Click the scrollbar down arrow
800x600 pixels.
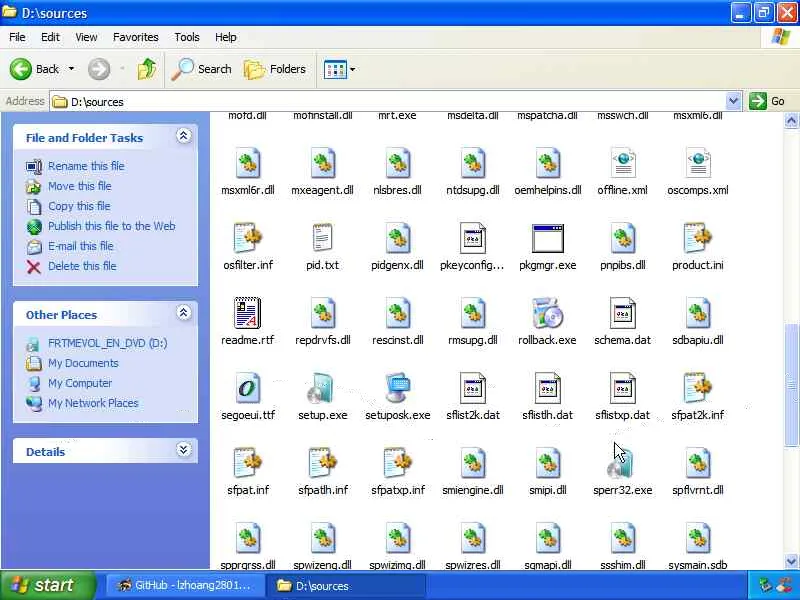point(791,562)
